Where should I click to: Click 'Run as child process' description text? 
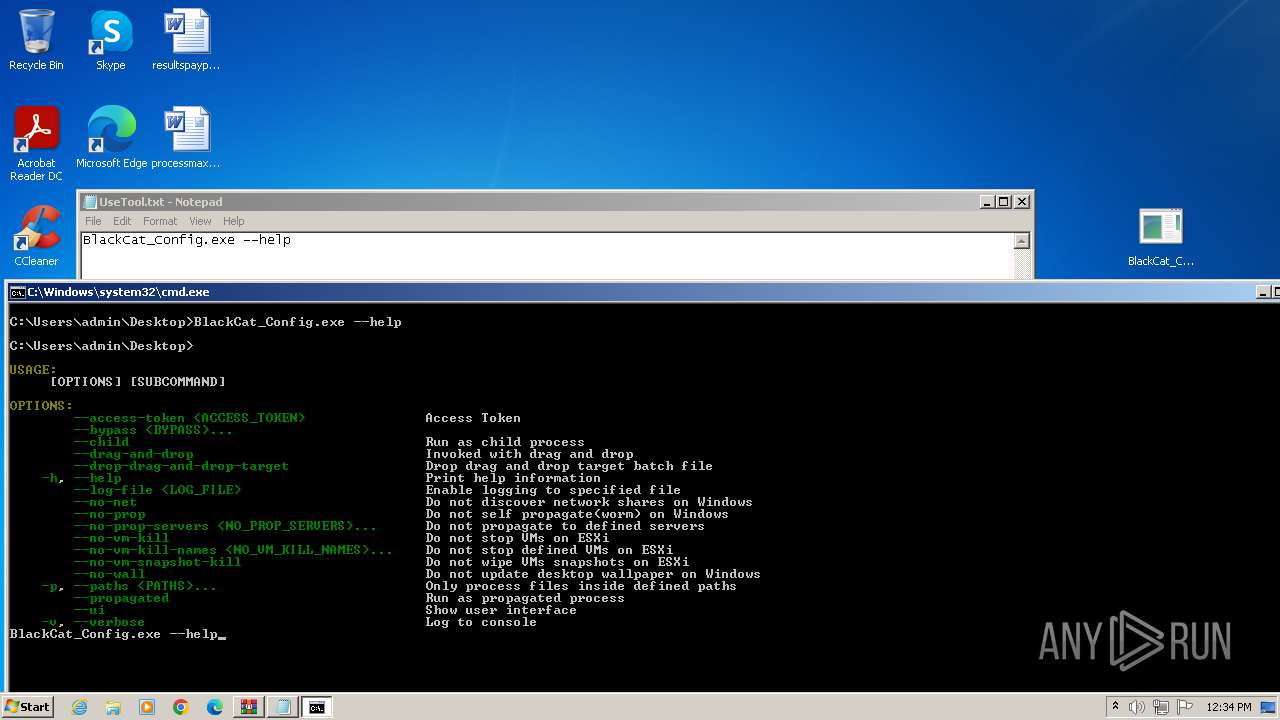[x=505, y=442]
